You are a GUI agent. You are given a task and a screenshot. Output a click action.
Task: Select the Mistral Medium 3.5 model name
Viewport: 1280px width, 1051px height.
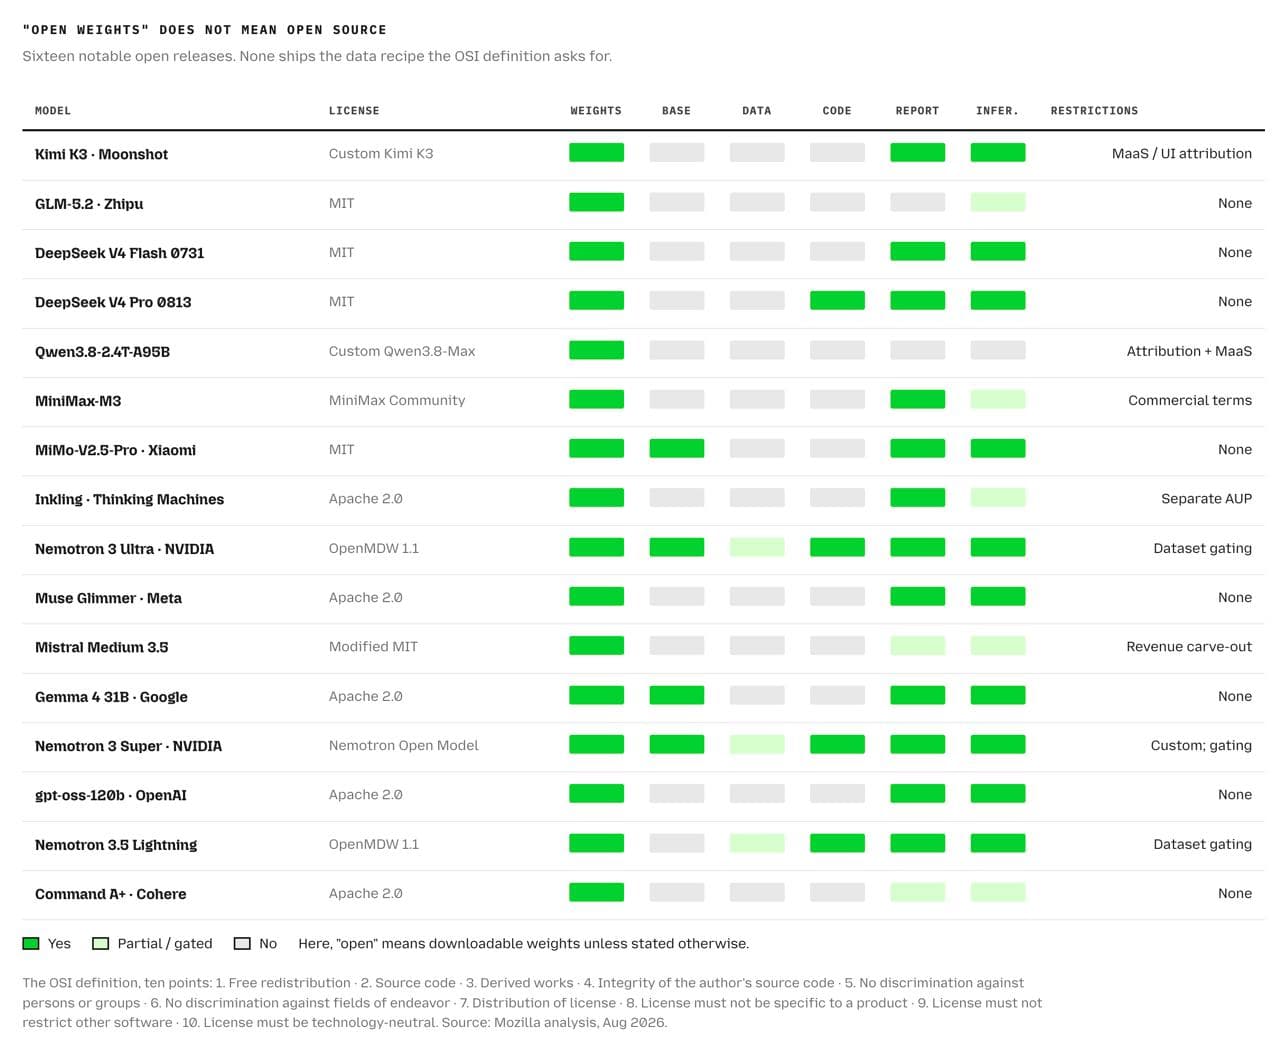(x=101, y=647)
